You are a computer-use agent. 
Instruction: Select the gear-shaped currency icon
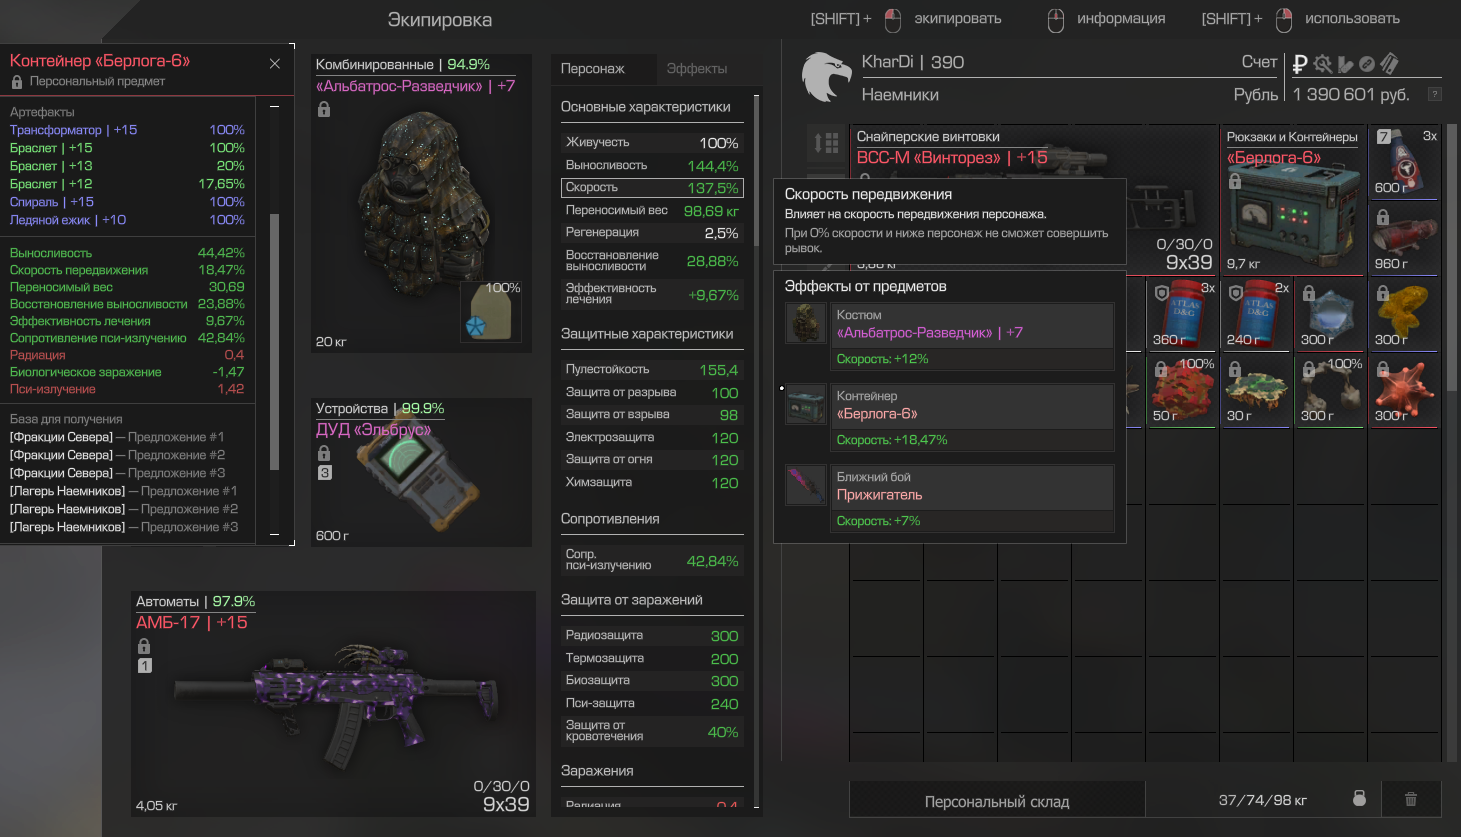point(1323,64)
